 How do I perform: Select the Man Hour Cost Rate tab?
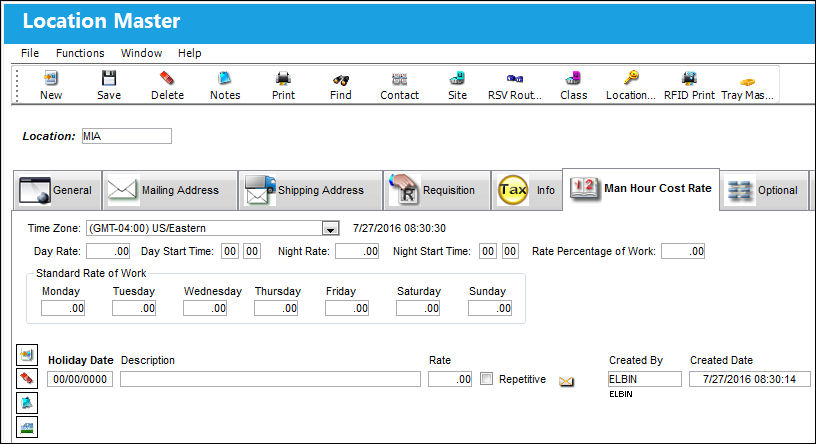(x=641, y=188)
